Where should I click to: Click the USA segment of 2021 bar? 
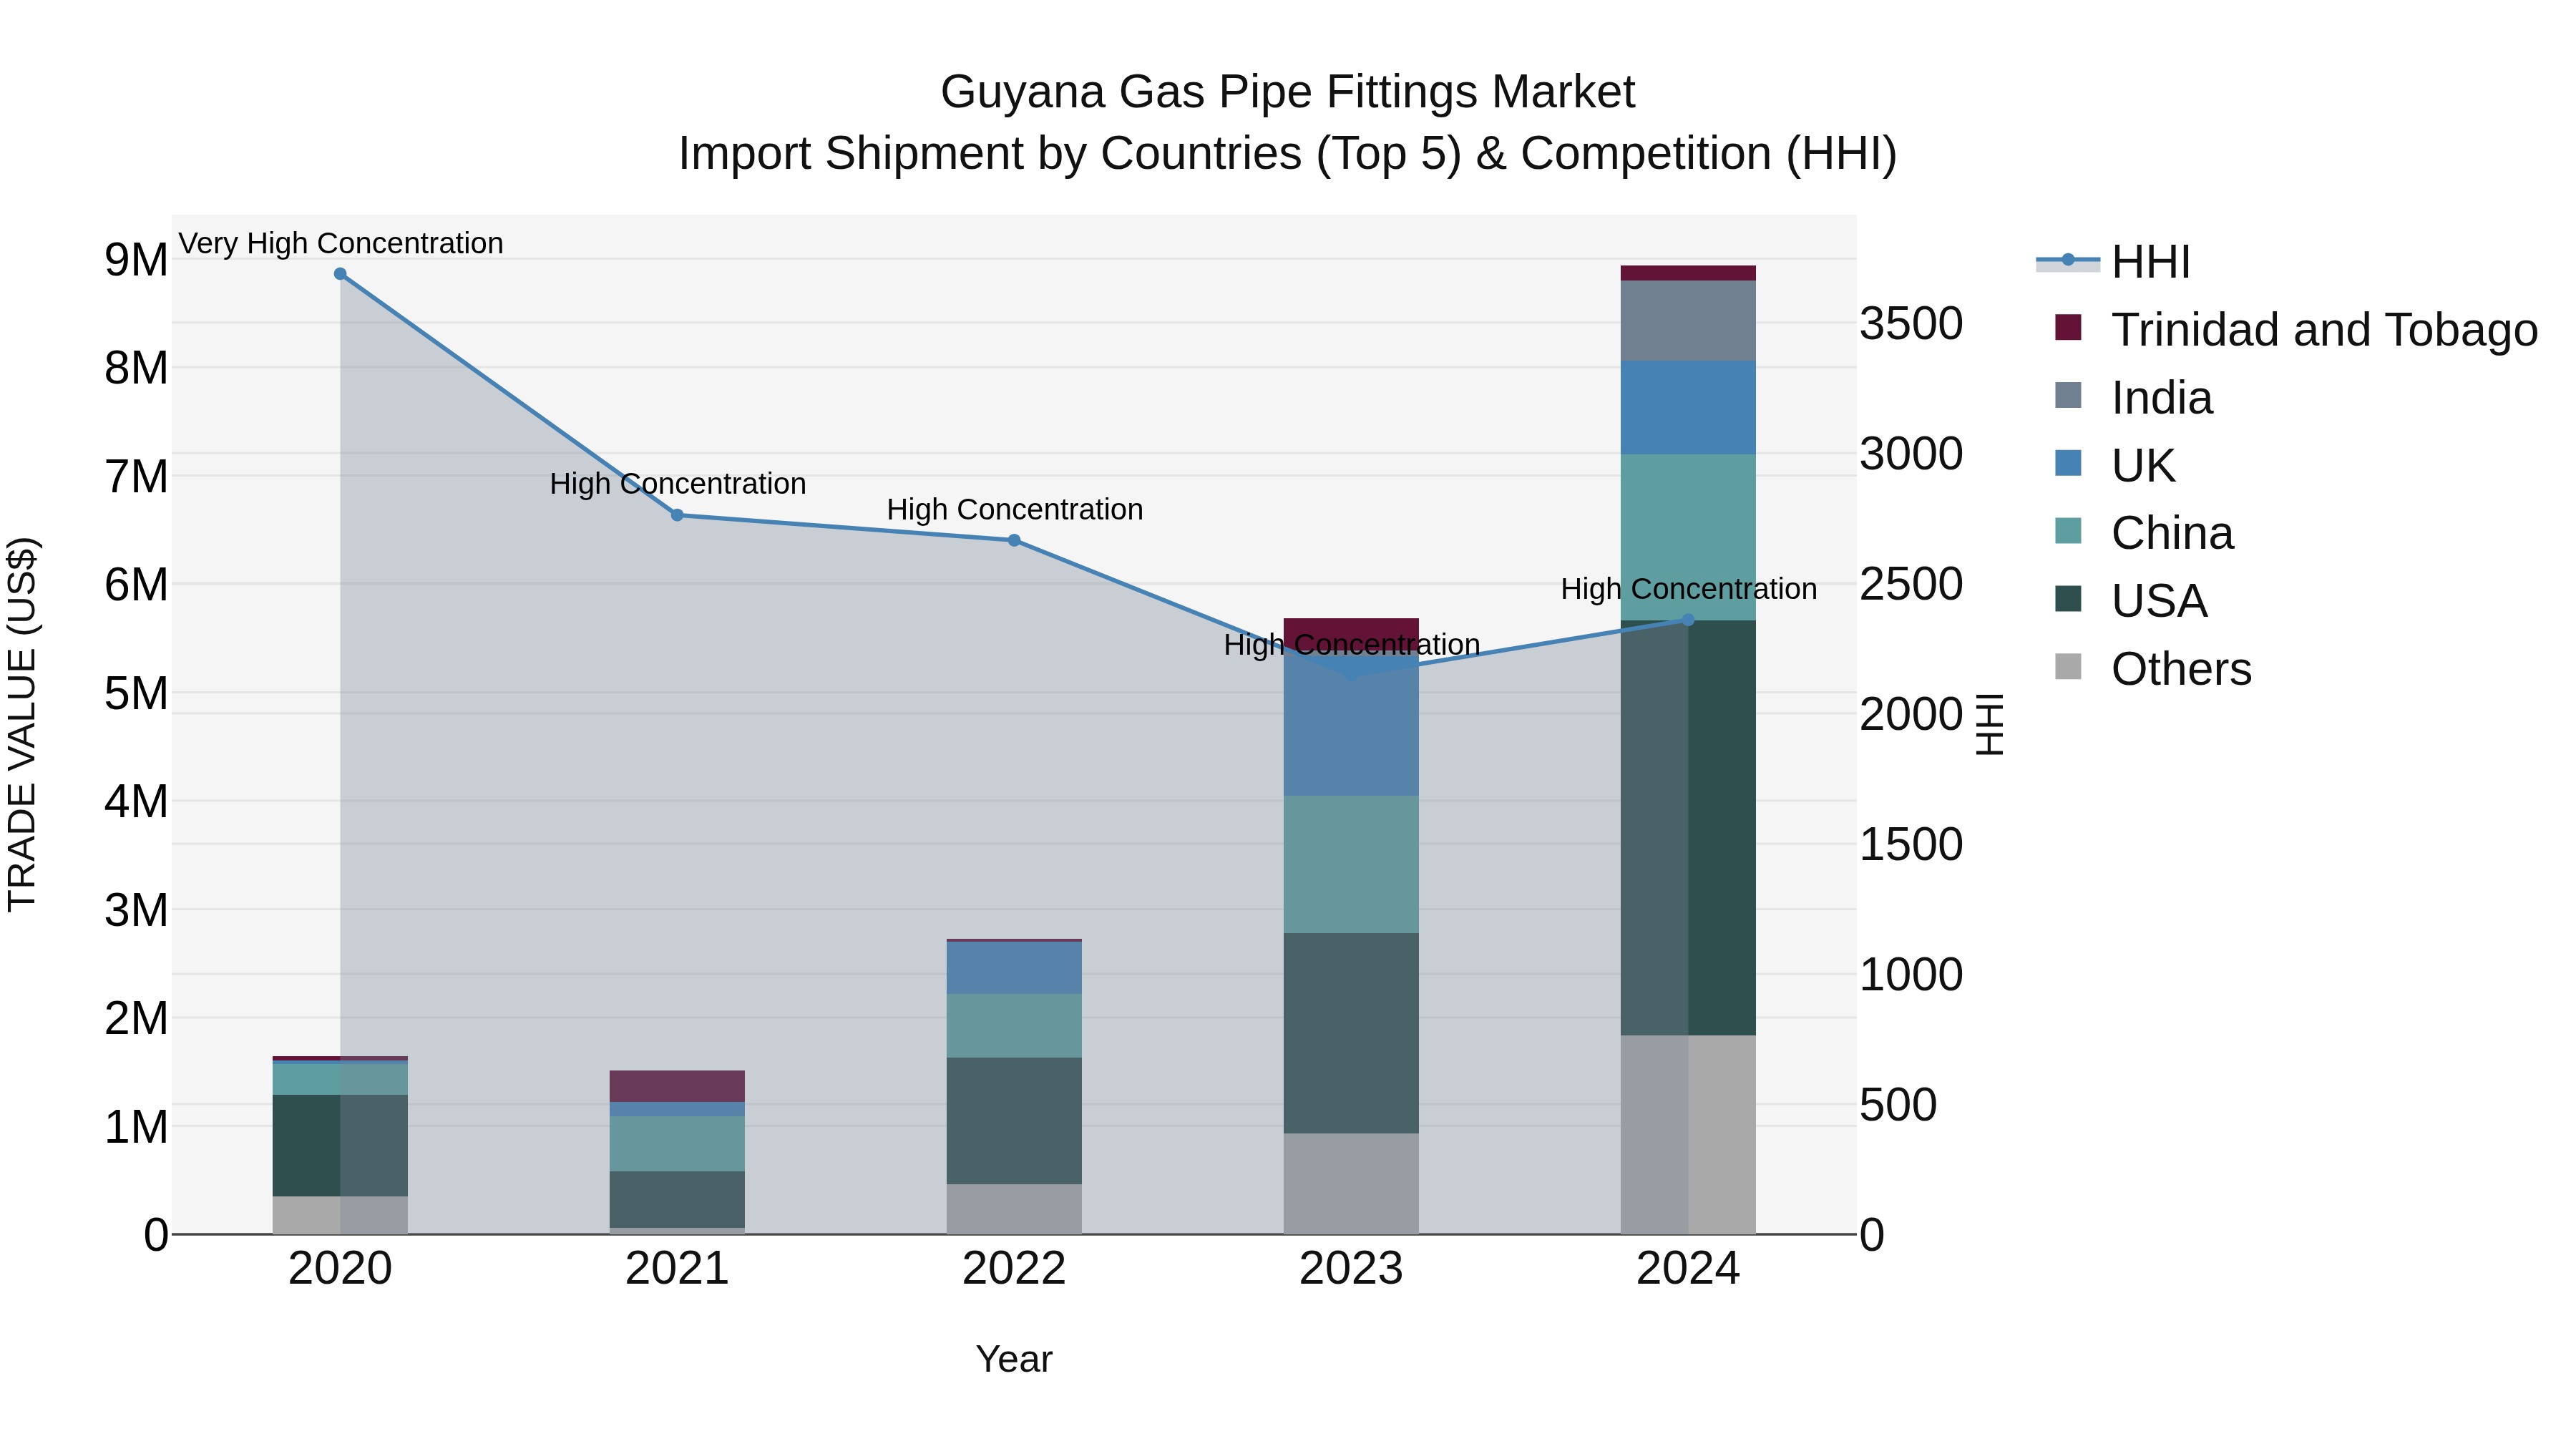click(677, 1200)
